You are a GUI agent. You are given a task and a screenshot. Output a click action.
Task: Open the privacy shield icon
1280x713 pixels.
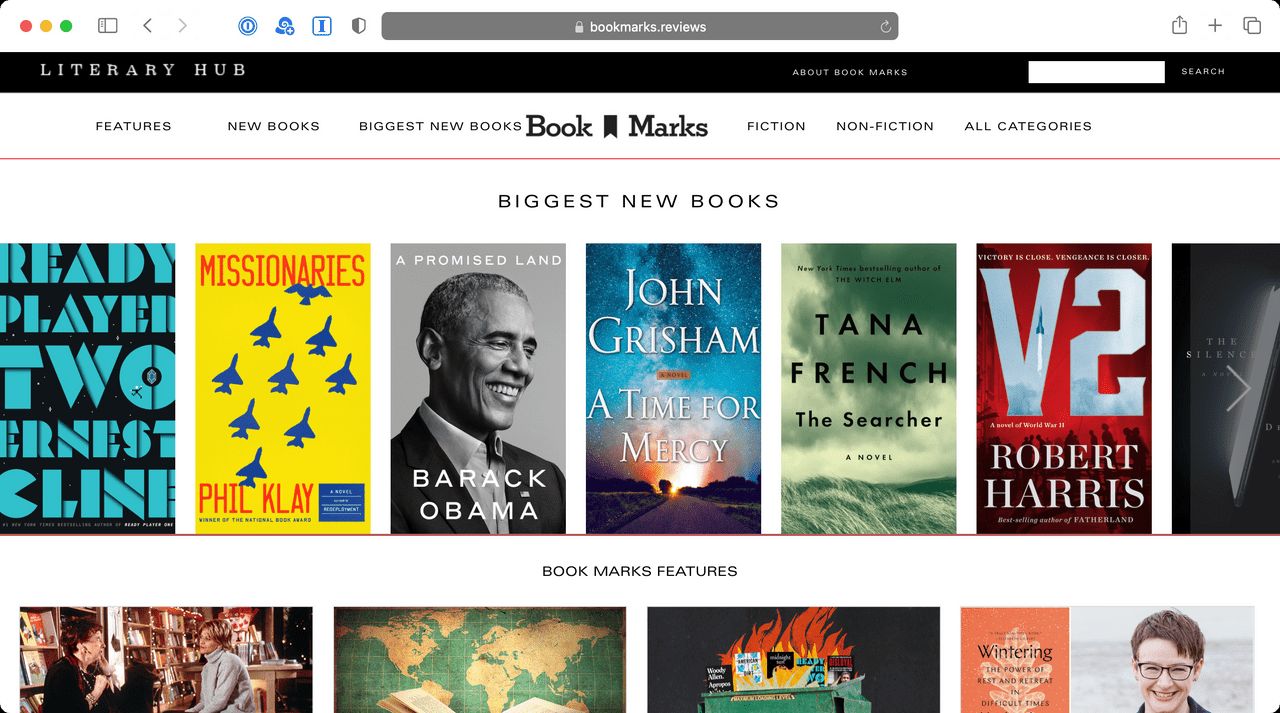pos(357,26)
